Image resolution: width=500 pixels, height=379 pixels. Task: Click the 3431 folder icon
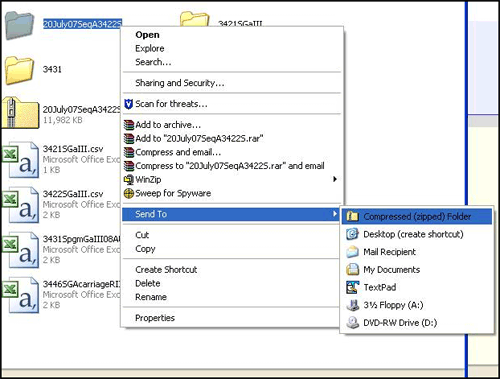[20, 70]
